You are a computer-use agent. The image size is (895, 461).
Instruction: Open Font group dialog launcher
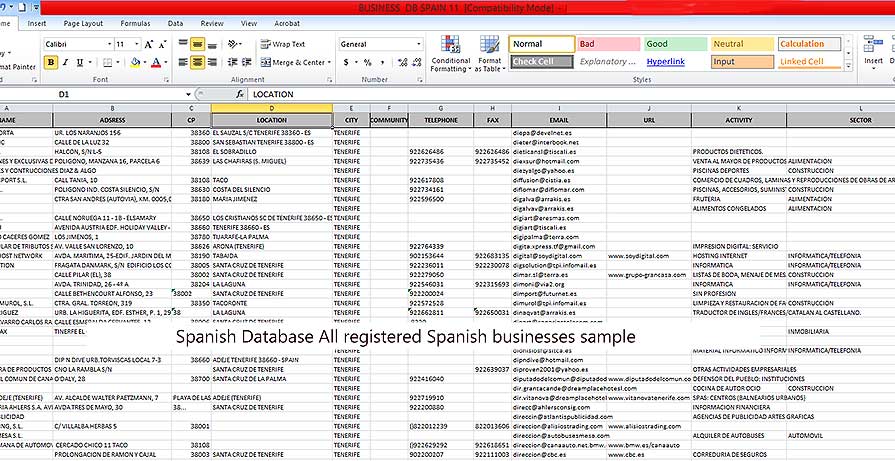(166, 80)
